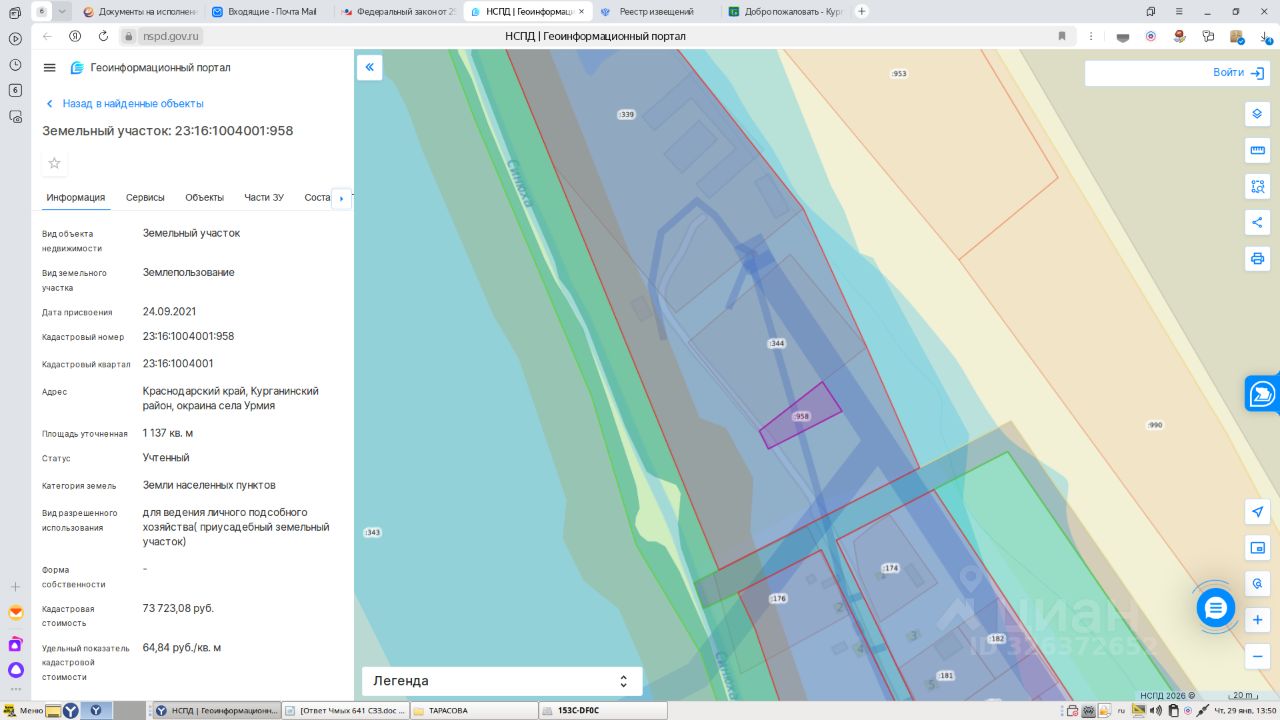Viewport: 1280px width, 720px height.
Task: Switch to the Сервисы tab
Action: pos(145,198)
